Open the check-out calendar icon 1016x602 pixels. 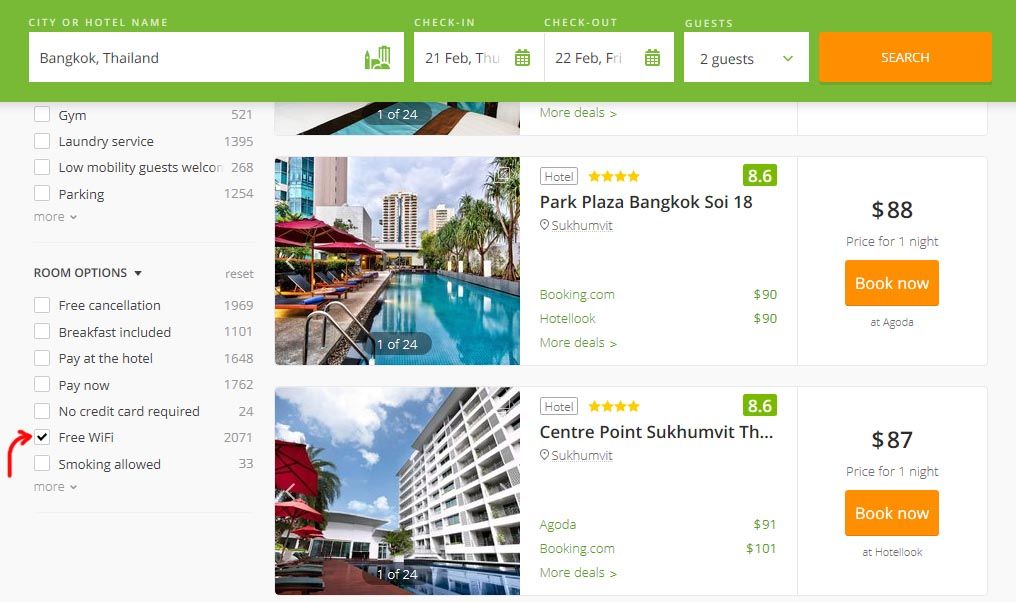click(652, 58)
